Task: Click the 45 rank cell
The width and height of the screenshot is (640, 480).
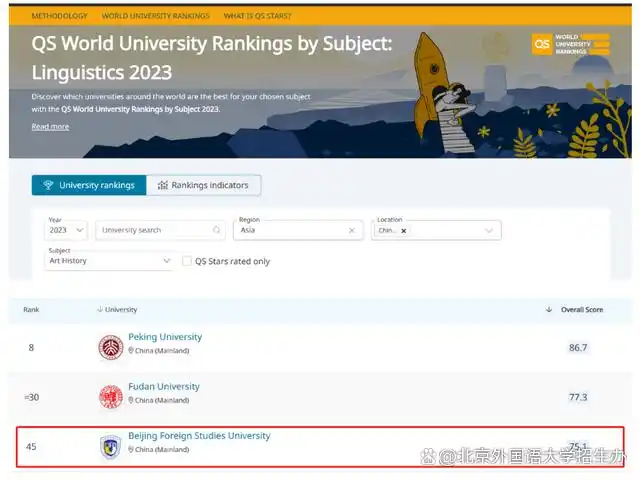Action: pos(31,447)
